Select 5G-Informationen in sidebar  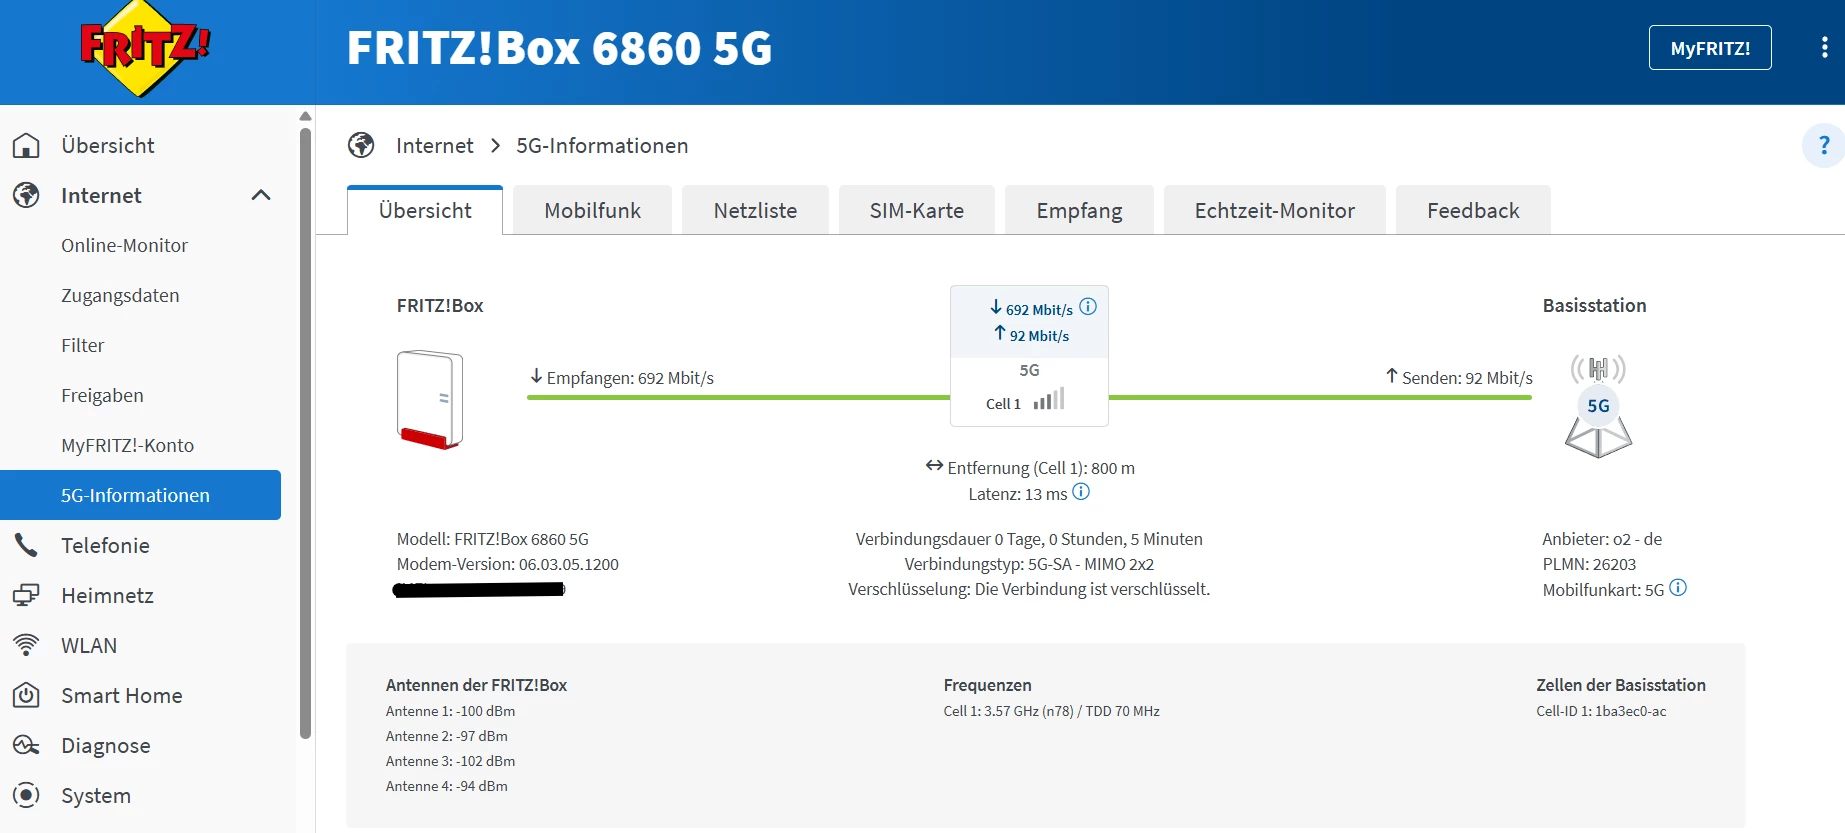tap(140, 495)
